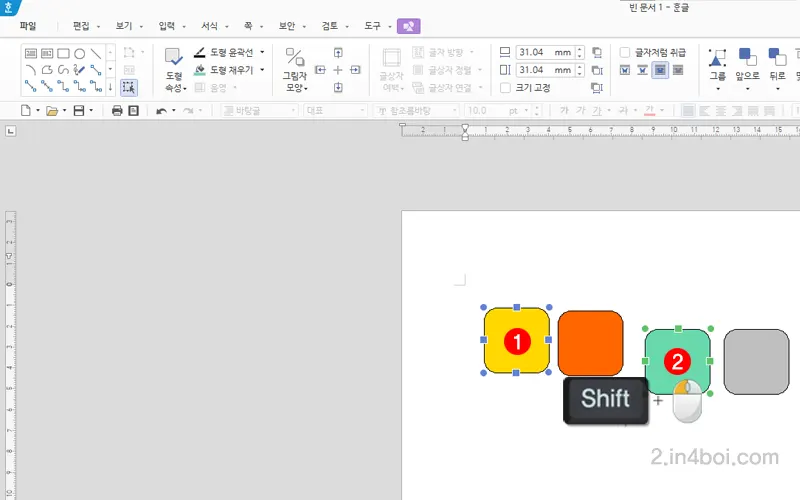
Task: Open the shape gallery full list arrow
Action: pyautogui.click(x=110, y=88)
